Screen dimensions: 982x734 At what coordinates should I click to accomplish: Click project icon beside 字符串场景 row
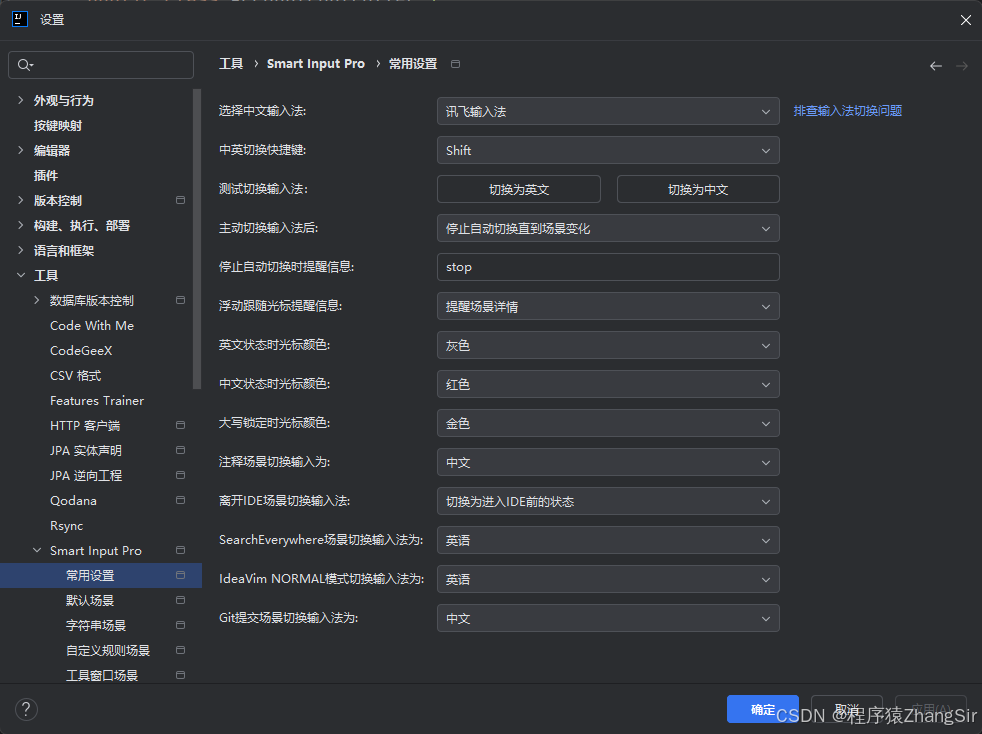pos(180,626)
